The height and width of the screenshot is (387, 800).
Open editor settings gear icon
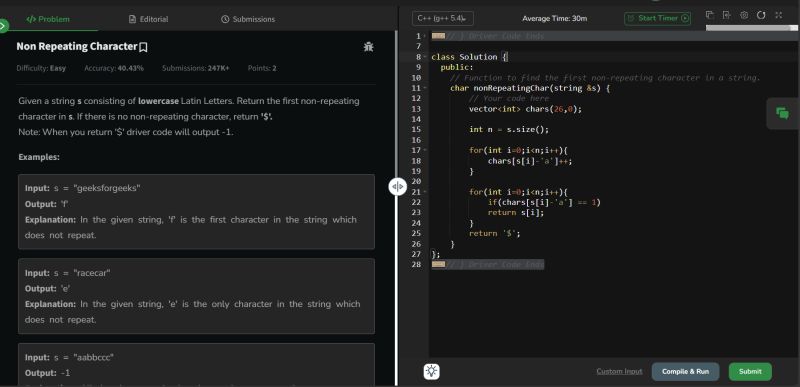[x=744, y=15]
